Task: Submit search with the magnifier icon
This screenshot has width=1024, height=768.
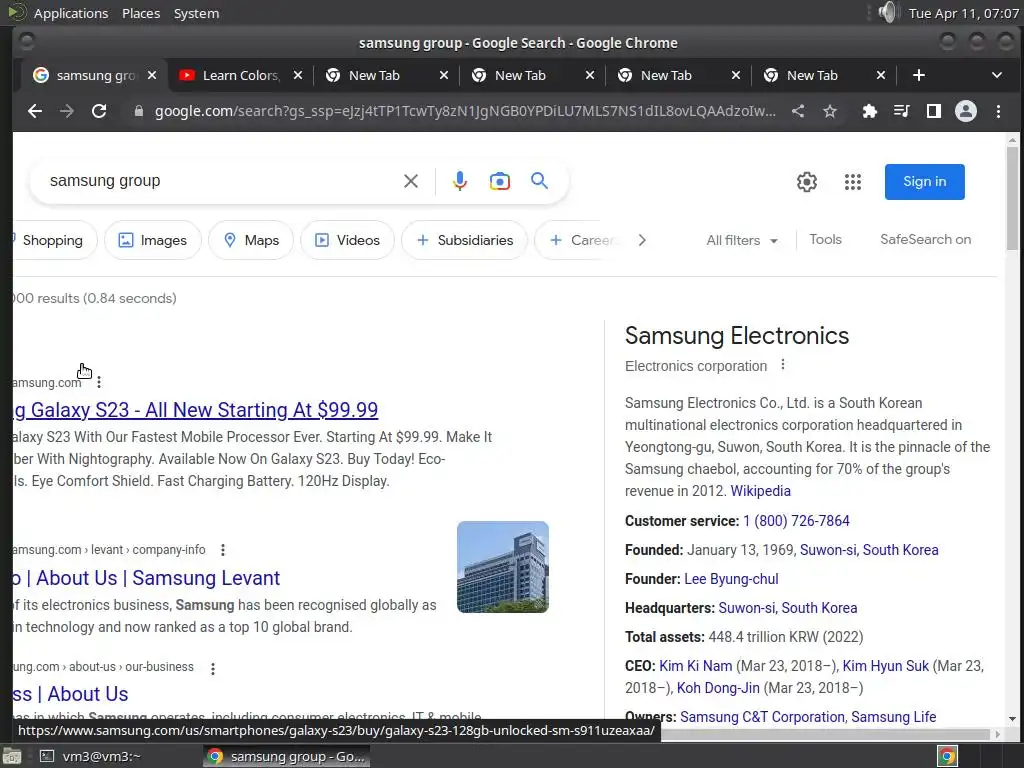Action: tap(539, 180)
